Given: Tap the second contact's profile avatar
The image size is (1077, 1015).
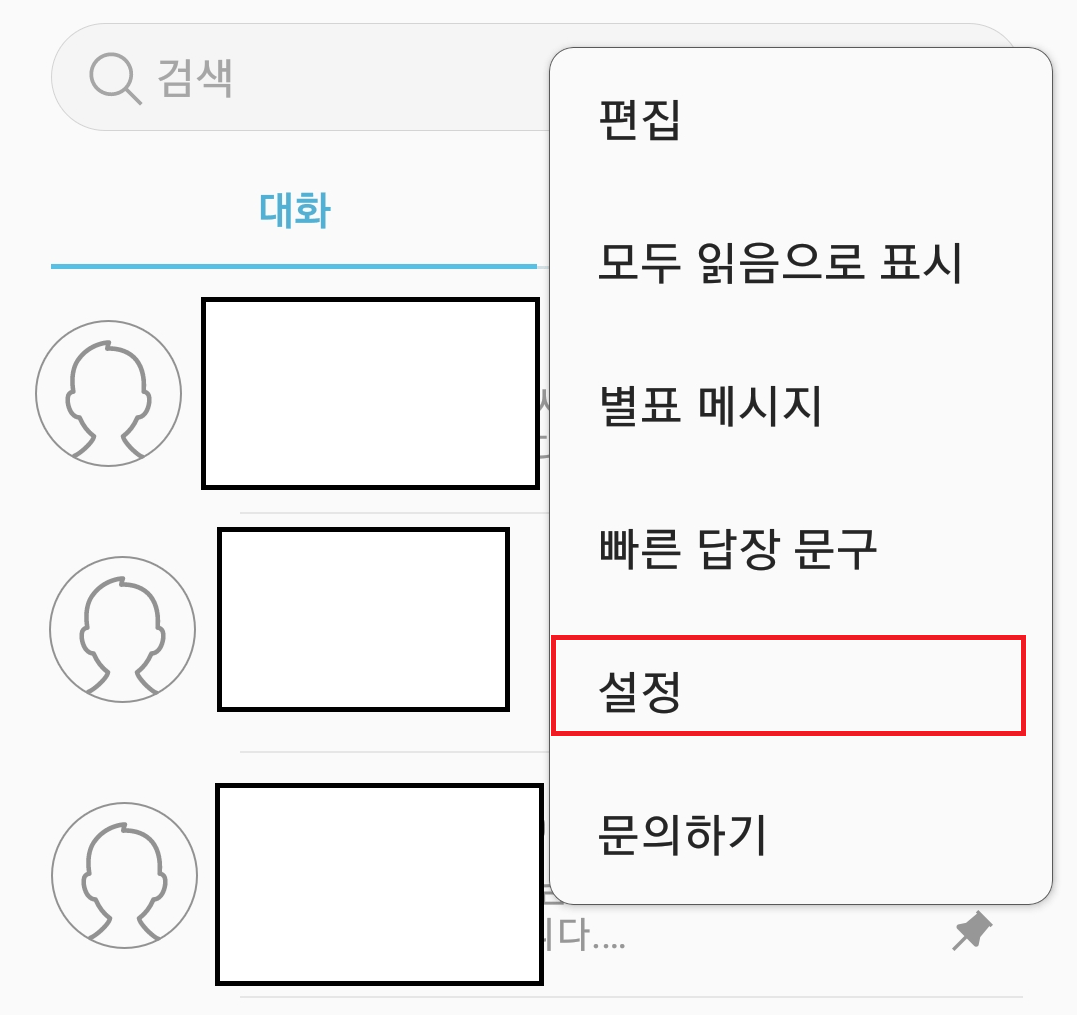Looking at the screenshot, I should 122,627.
